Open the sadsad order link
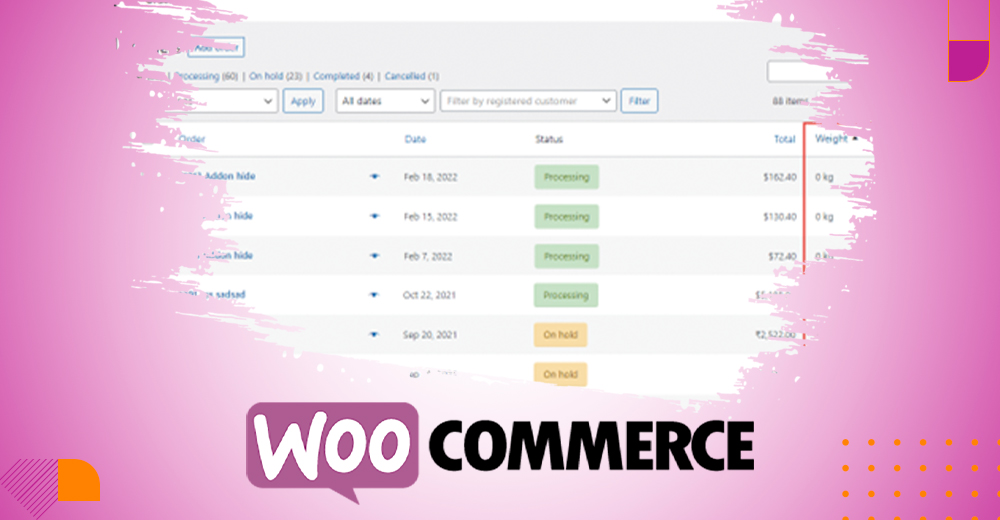Viewport: 1000px width, 520px height. (214, 295)
